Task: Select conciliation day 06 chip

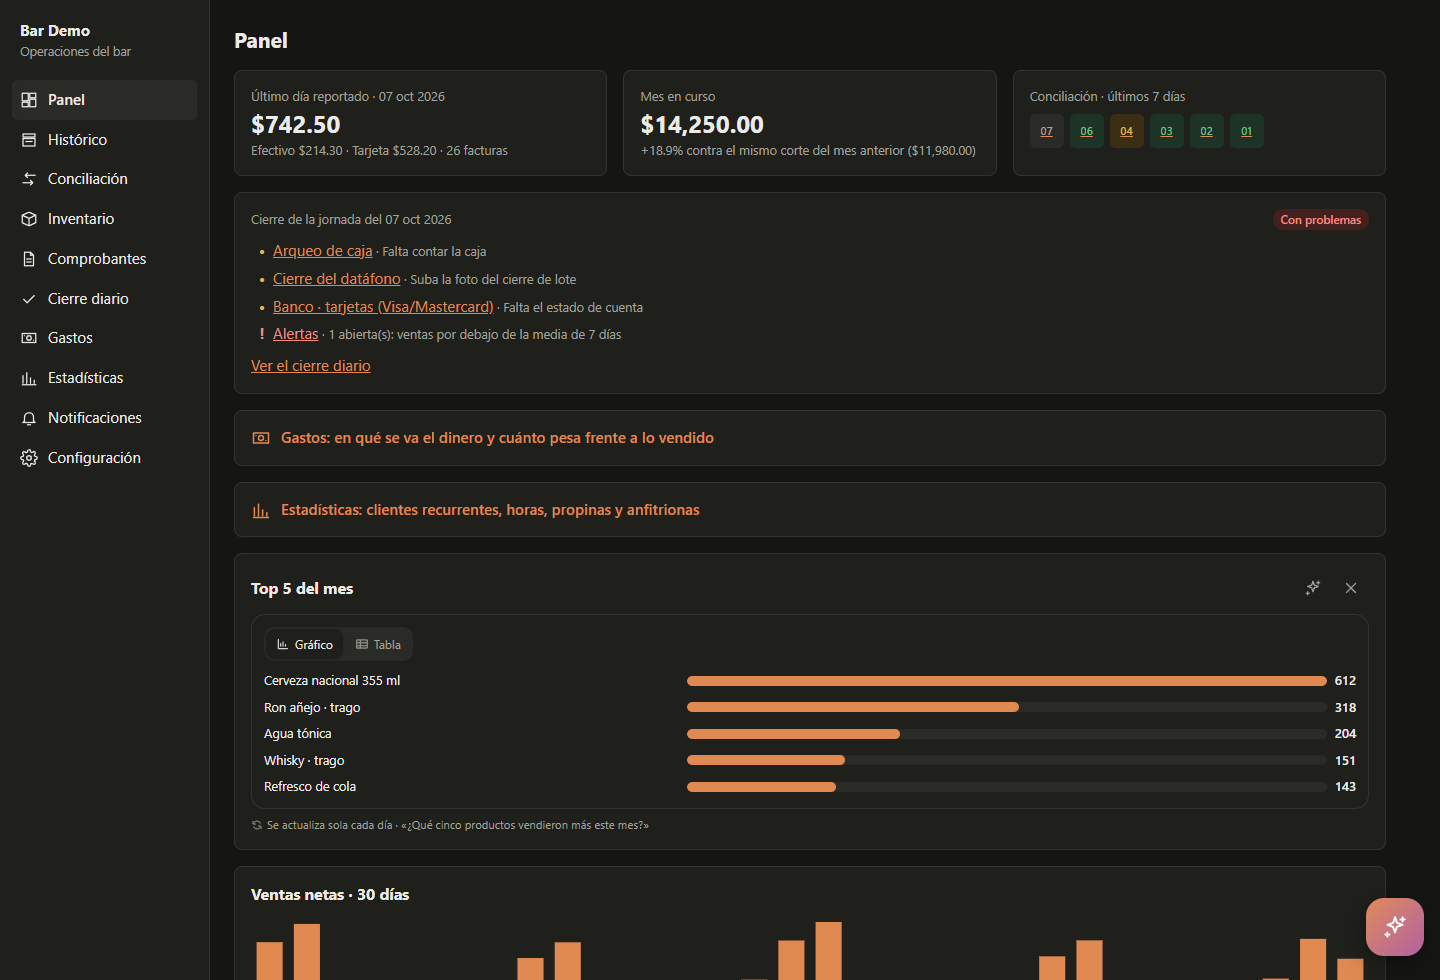Action: point(1086,131)
